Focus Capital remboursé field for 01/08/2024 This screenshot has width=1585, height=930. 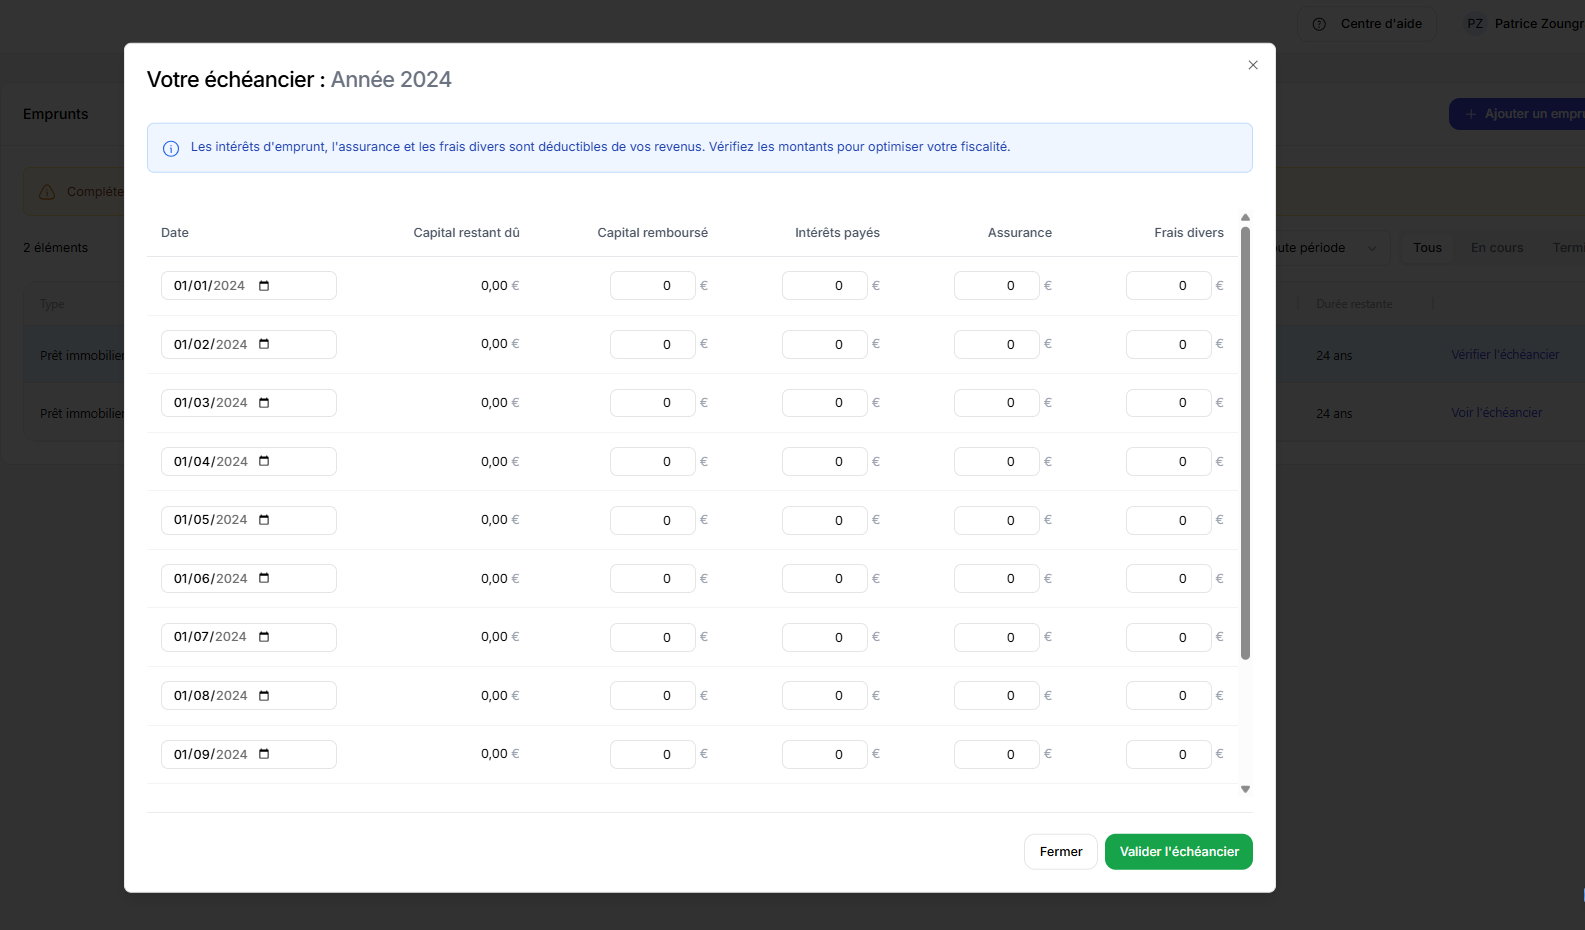pyautogui.click(x=652, y=696)
